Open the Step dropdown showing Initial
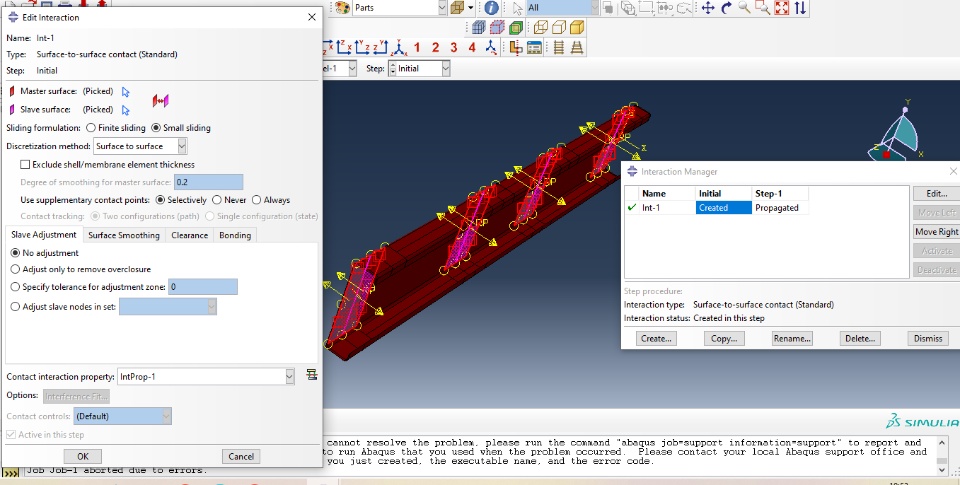 click(x=445, y=69)
